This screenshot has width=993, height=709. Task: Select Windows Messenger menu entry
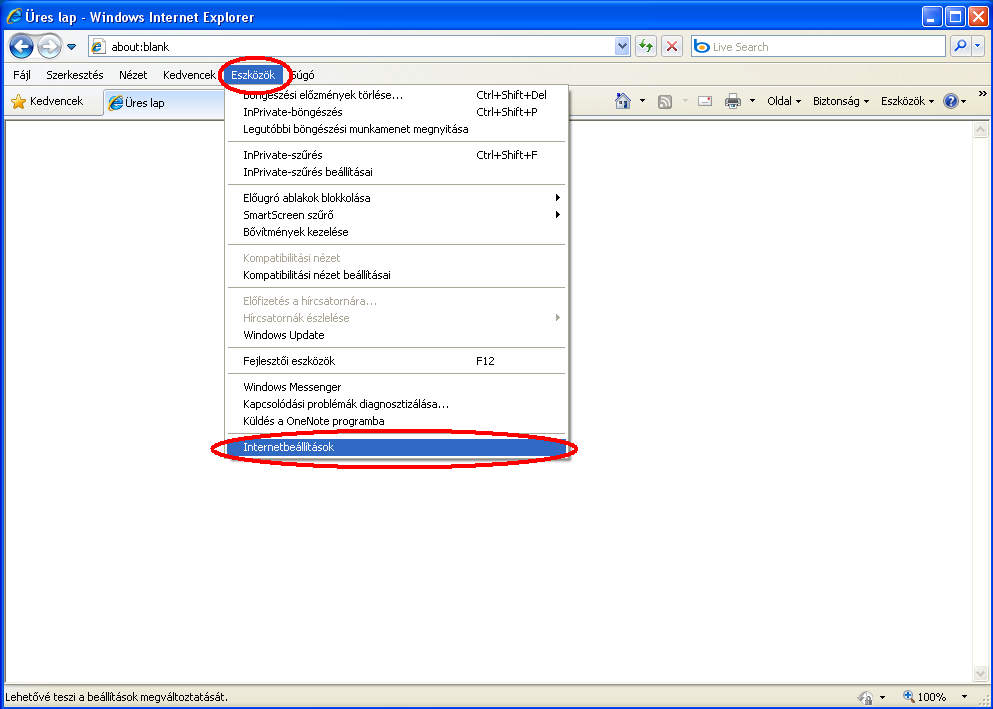click(397, 387)
